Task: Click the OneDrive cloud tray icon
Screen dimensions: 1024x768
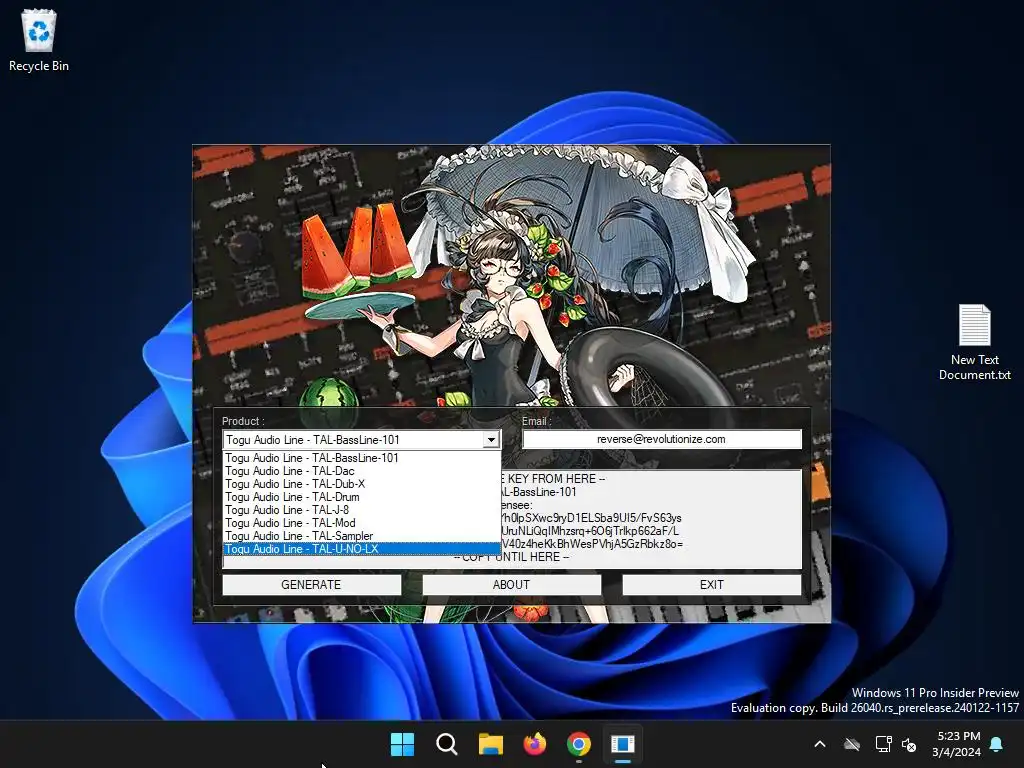Action: tap(852, 744)
